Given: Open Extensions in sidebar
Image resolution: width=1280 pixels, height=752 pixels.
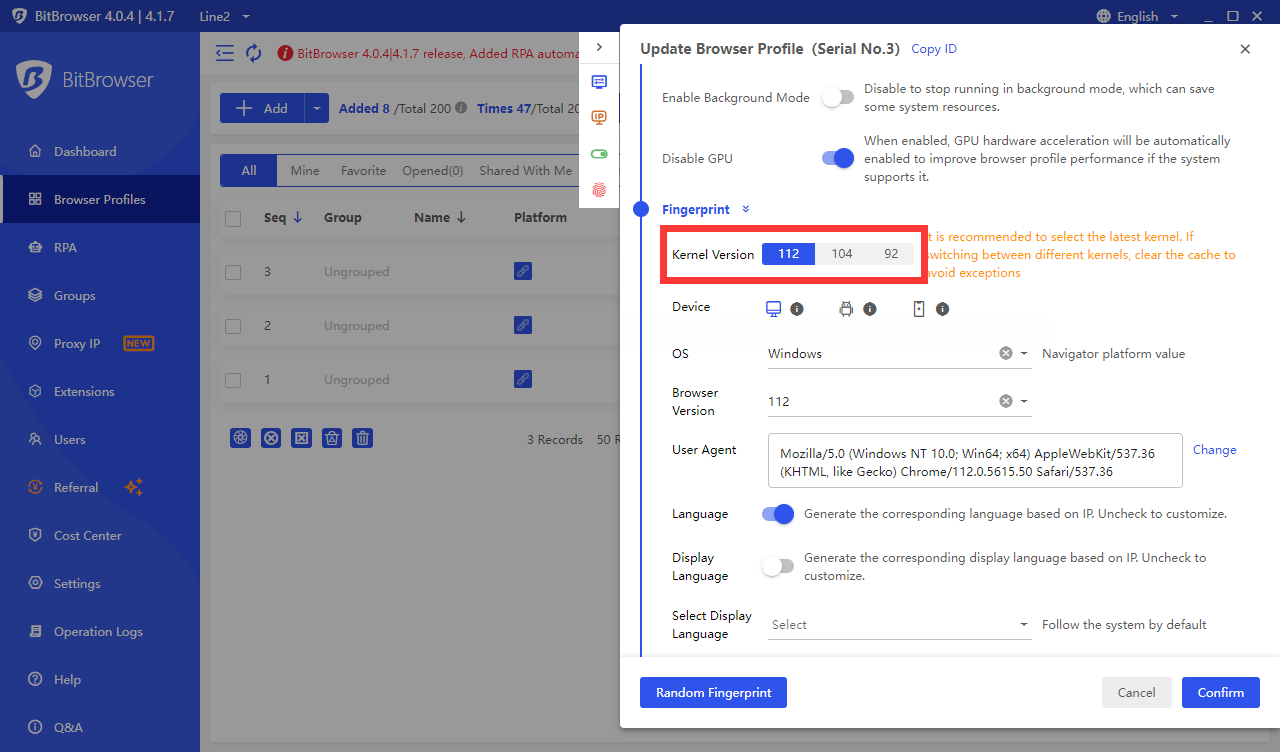Looking at the screenshot, I should [x=100, y=391].
